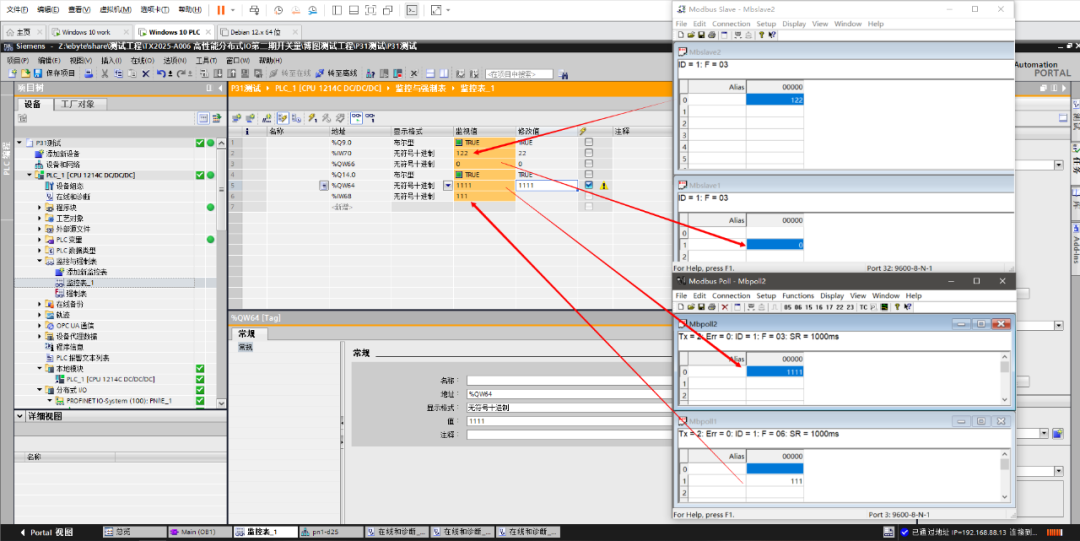
Task: Click the TC button in Modbus Poll toolbar
Action: [863, 307]
